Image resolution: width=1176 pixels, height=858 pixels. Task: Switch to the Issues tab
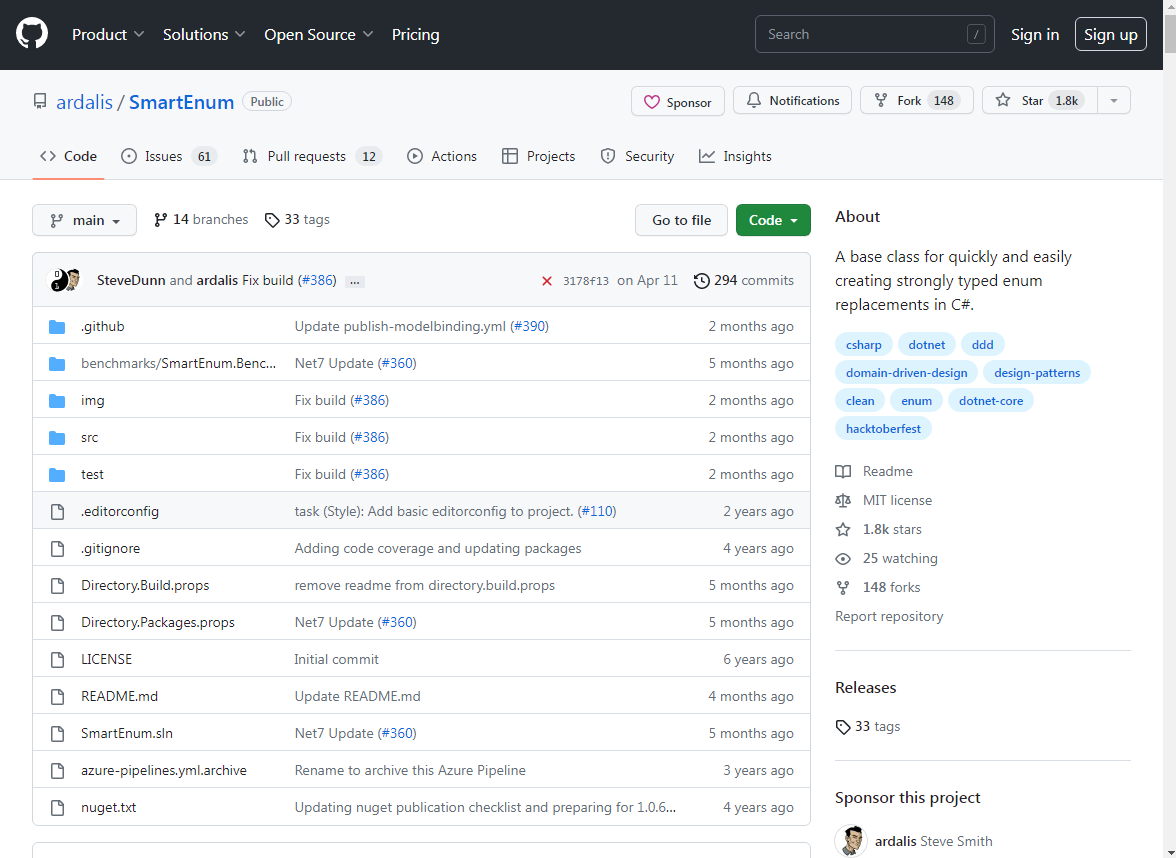tap(169, 156)
